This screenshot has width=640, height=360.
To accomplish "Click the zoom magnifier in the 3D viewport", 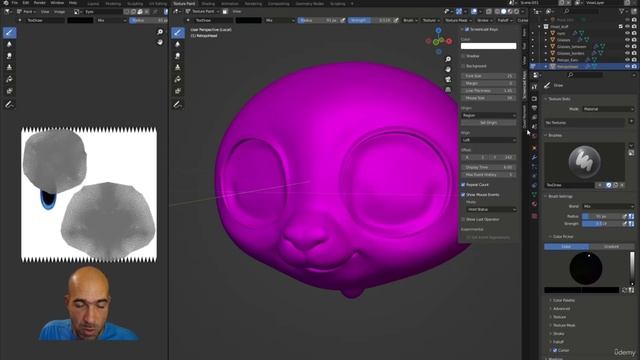I will click(448, 60).
